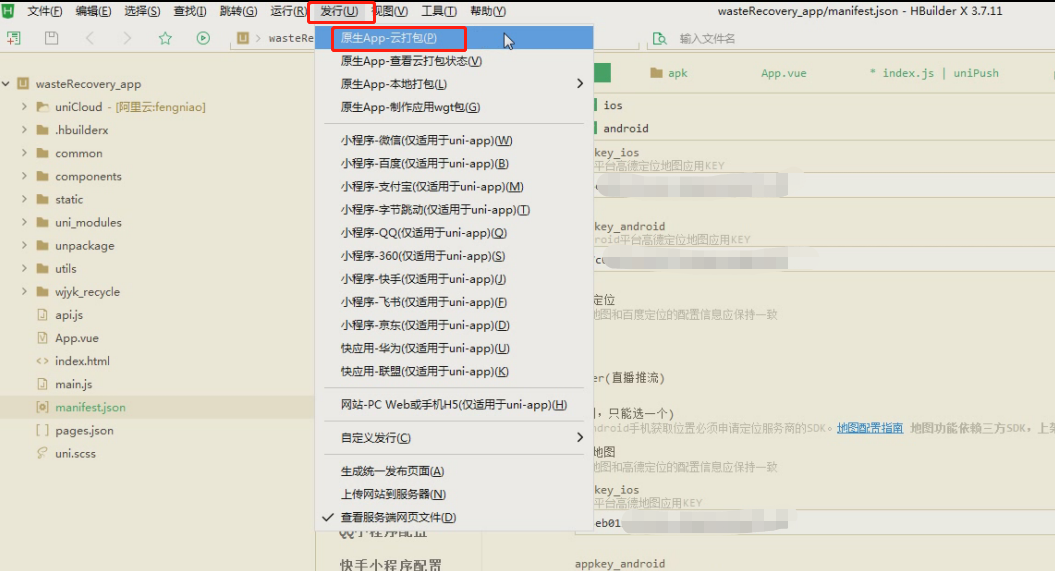Open the 帮助(Y) menu

click(488, 11)
